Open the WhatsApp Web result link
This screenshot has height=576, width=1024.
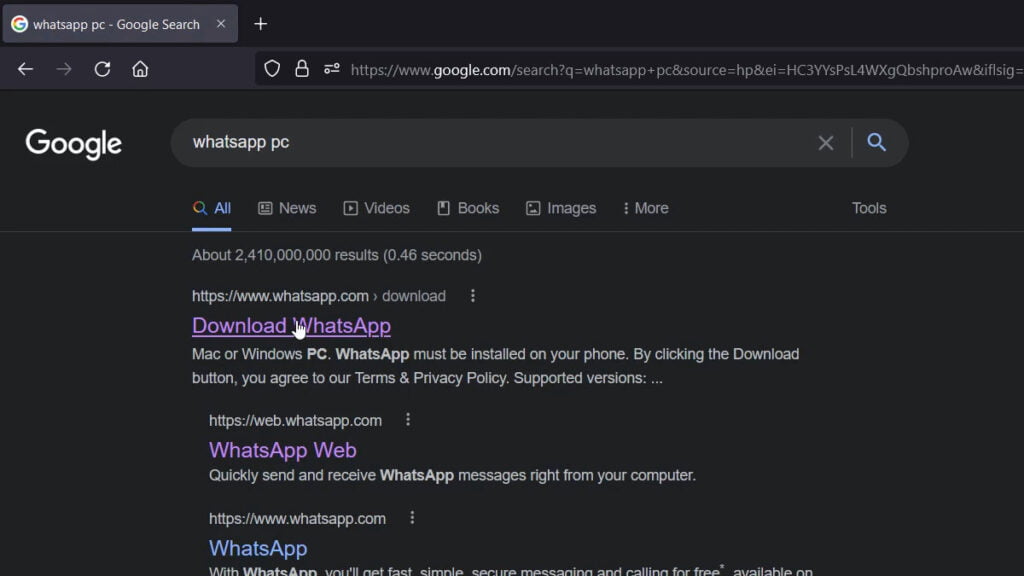(282, 450)
